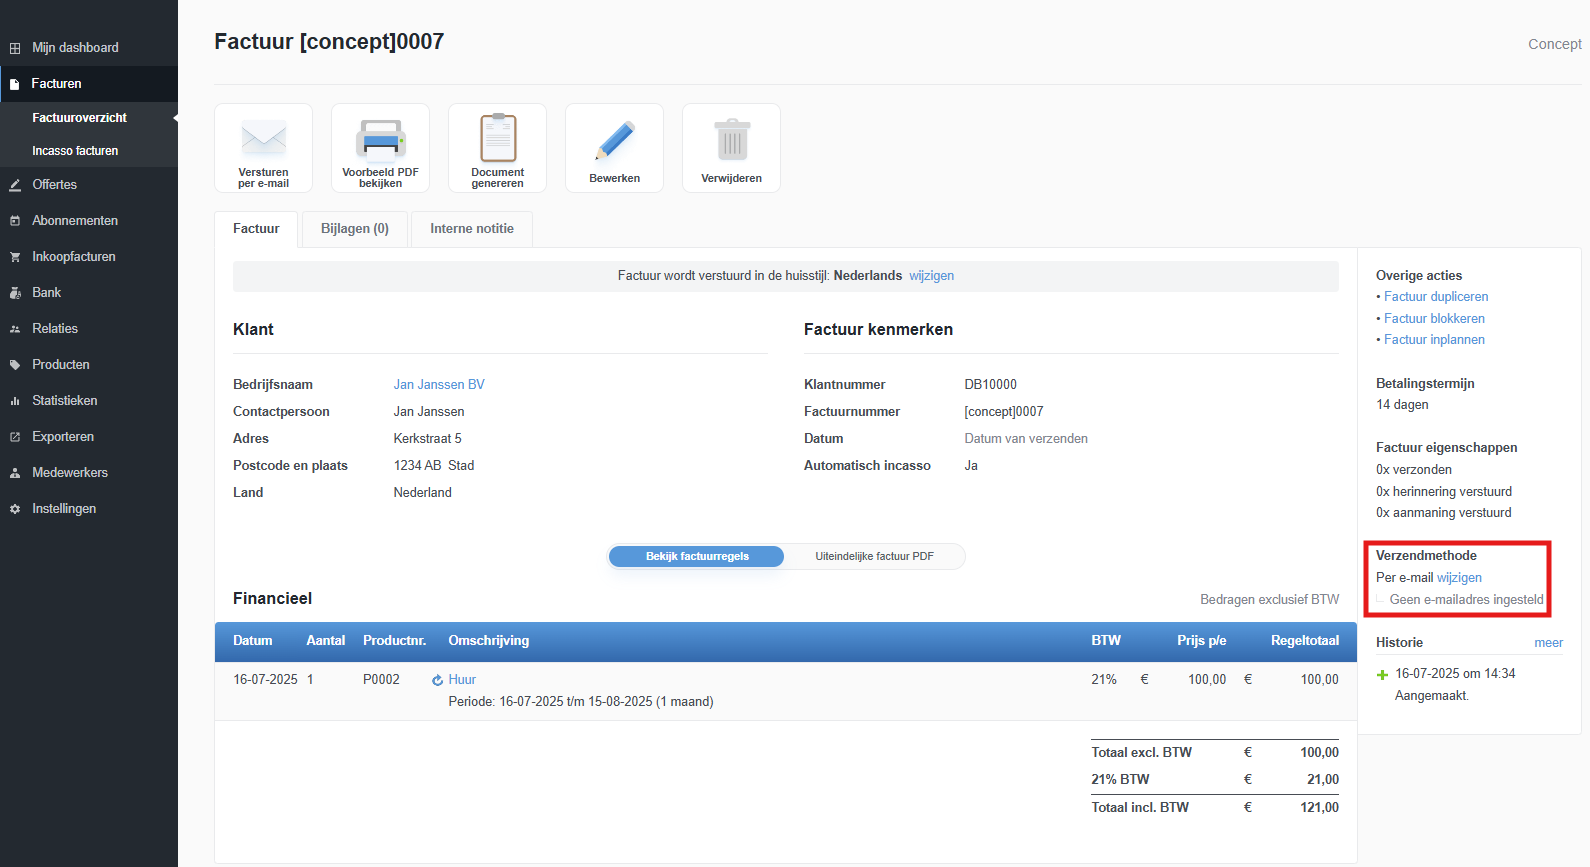
Task: Open the Jan Janssen BV customer link
Action: (439, 385)
